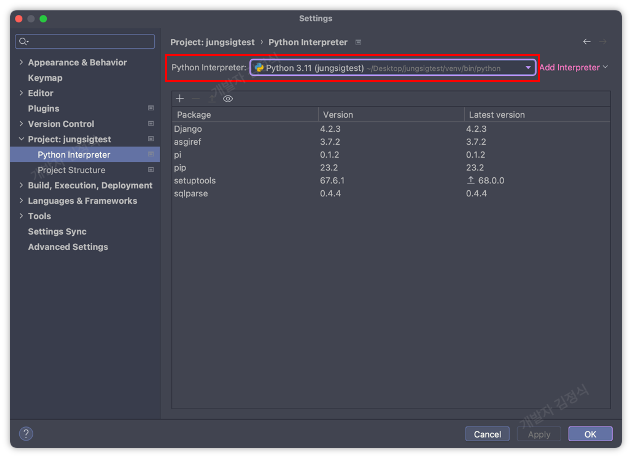This screenshot has width=632, height=458.
Task: Click pip's installed version 23.2
Action: (329, 168)
